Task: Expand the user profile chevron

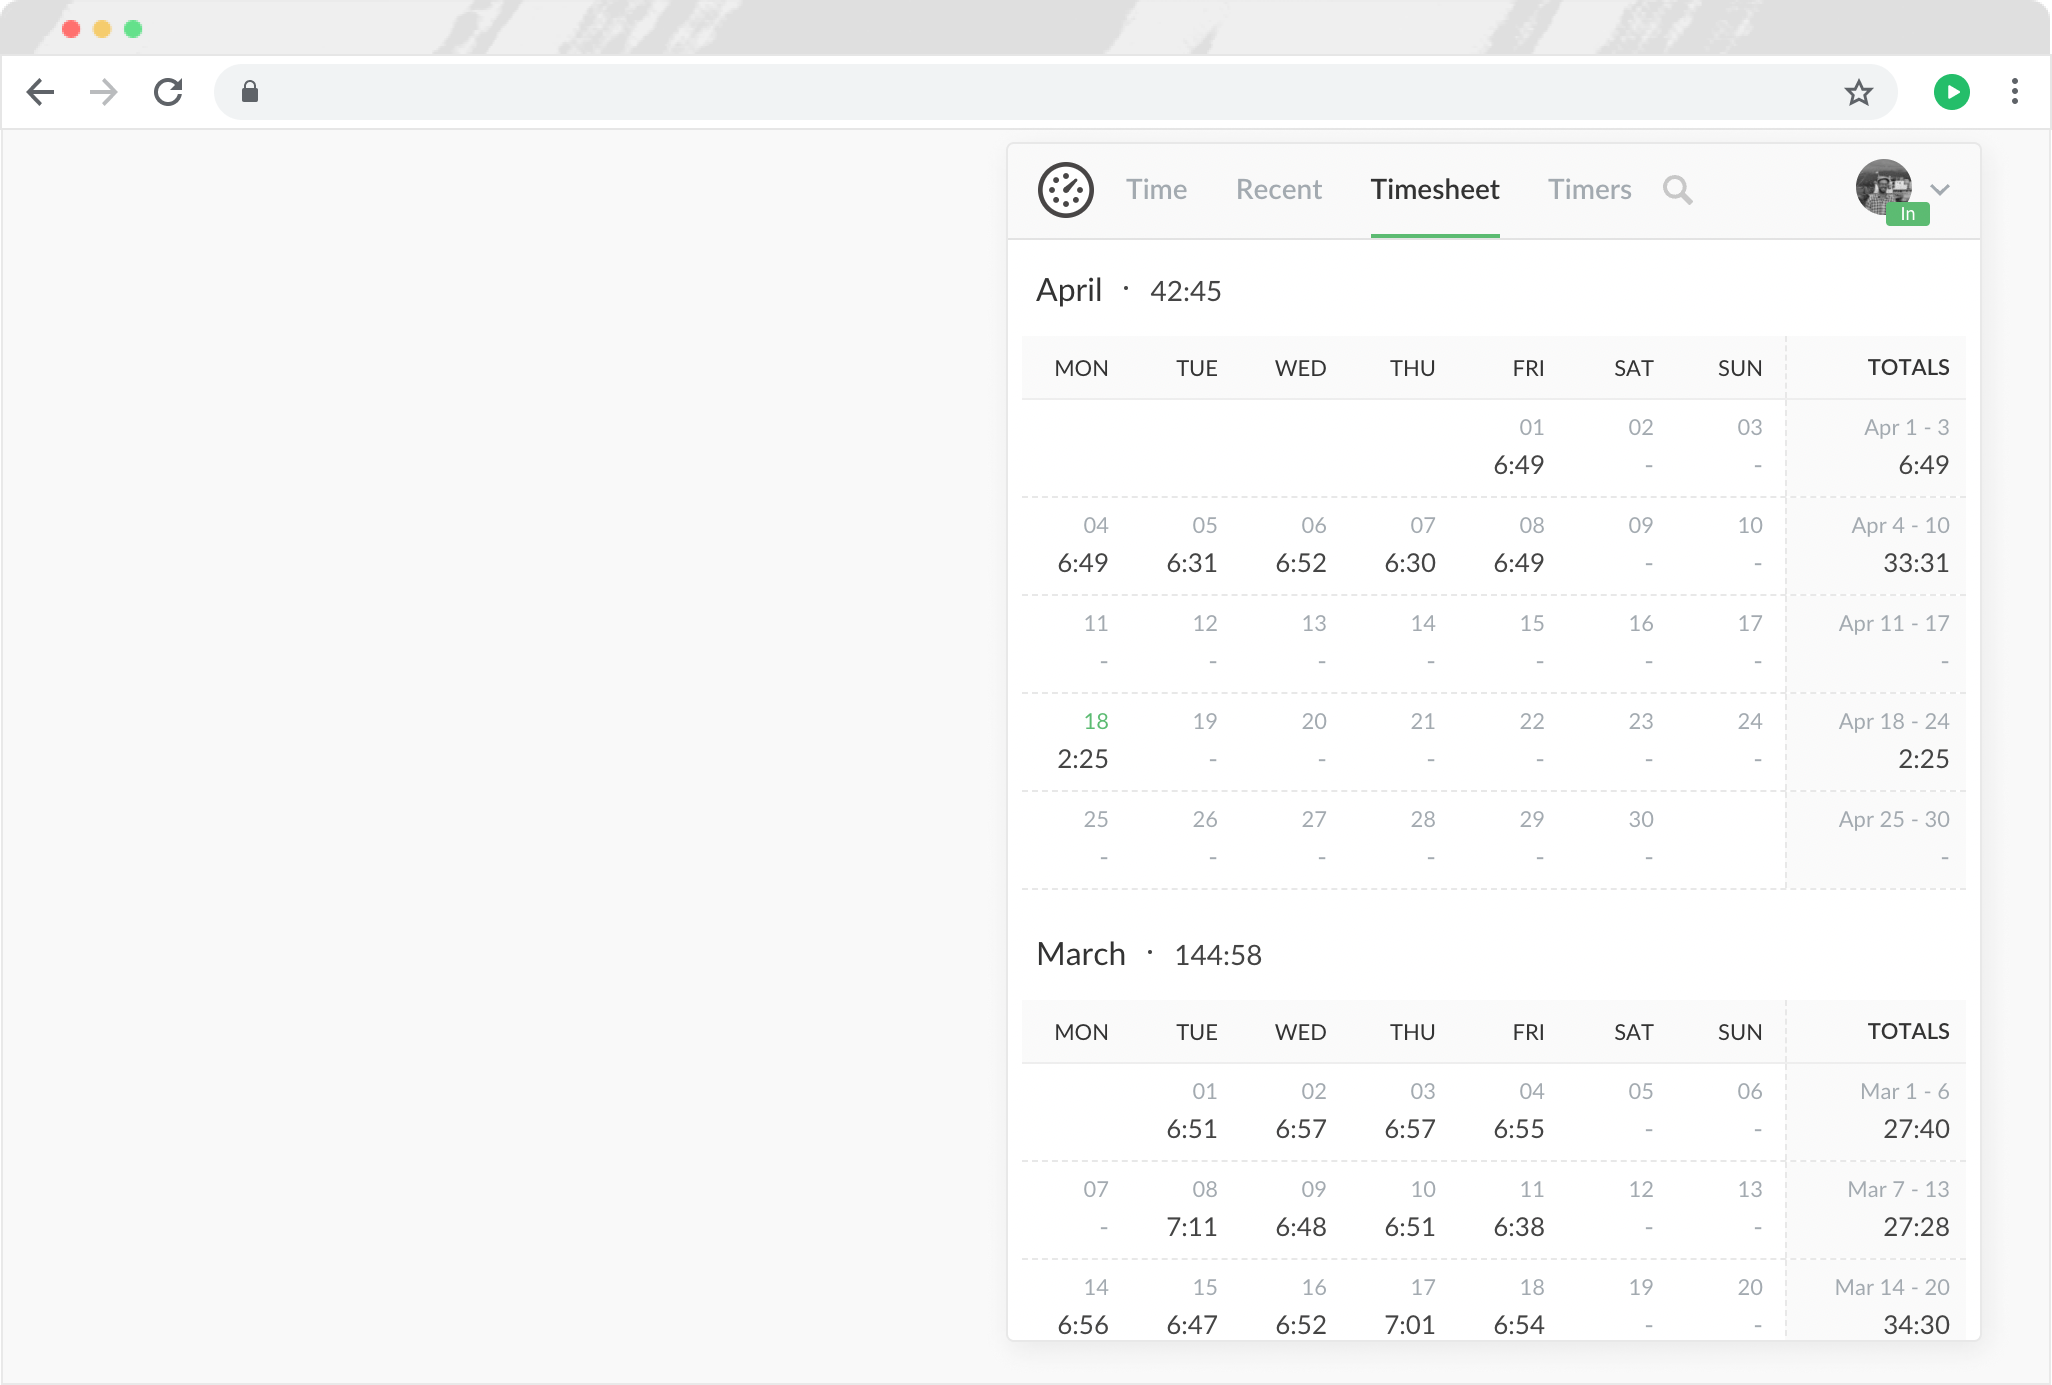Action: (1940, 190)
